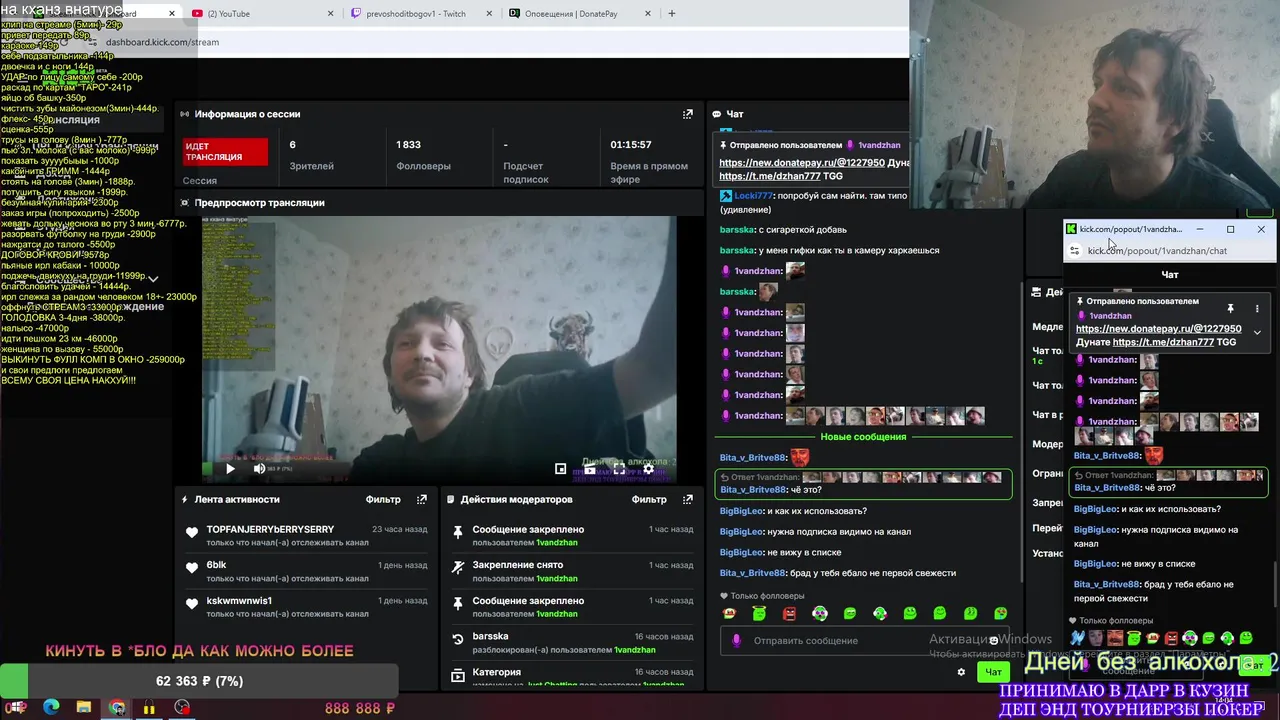Switch to Оповещения DonatePay tab
The image size is (1280, 720).
coord(580,13)
